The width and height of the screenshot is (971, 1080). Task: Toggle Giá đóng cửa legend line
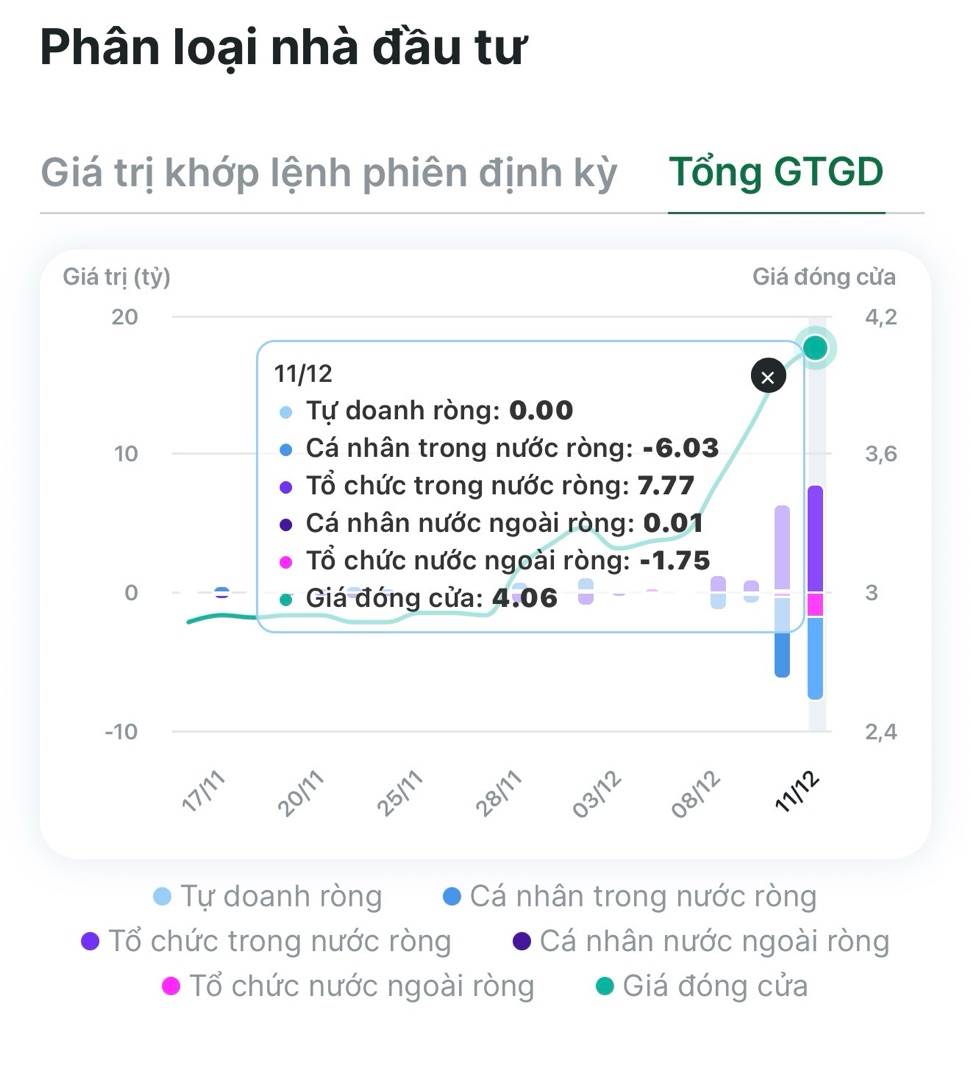point(701,987)
